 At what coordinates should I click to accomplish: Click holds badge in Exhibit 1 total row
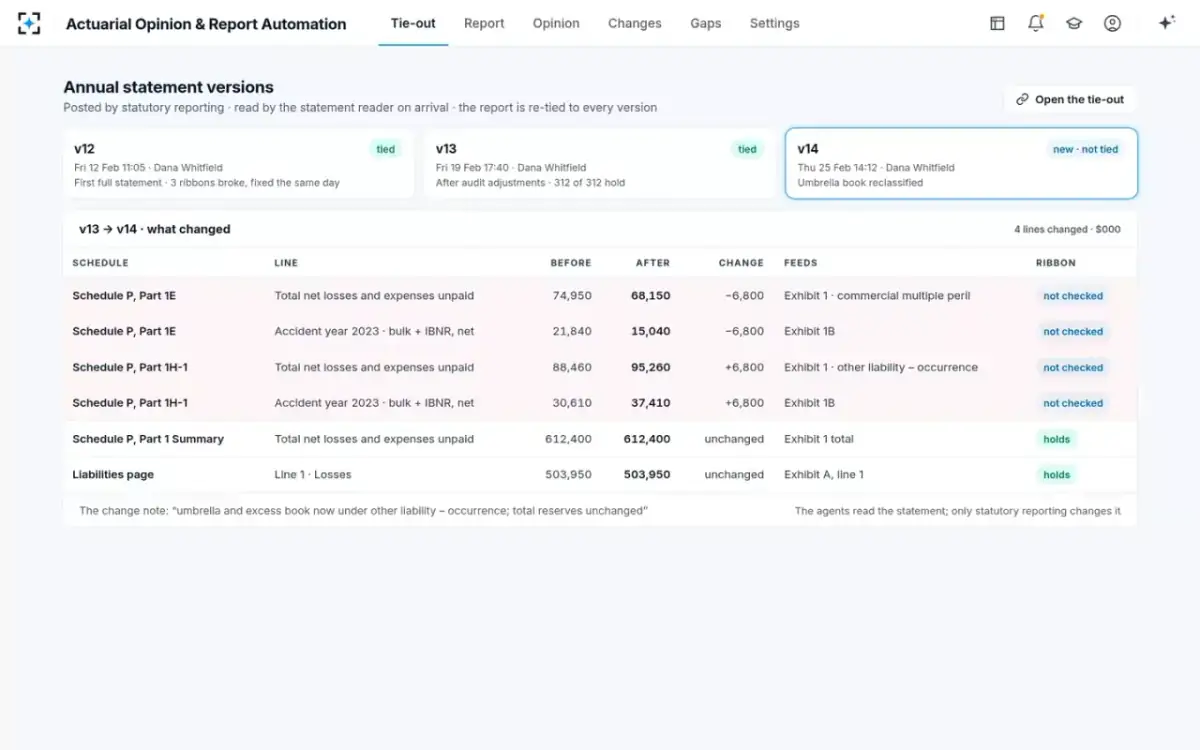[x=1056, y=439]
